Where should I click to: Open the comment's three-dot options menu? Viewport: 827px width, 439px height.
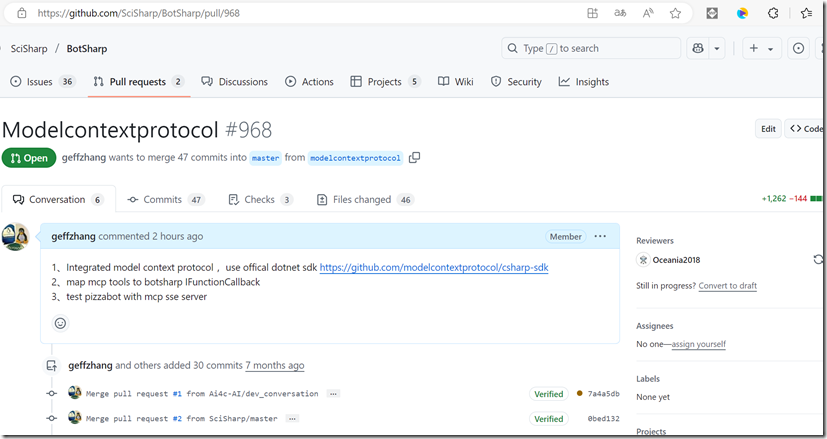pos(600,236)
